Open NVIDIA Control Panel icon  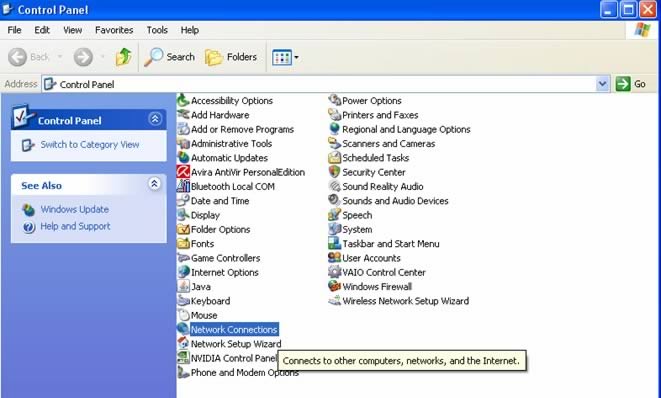183,358
